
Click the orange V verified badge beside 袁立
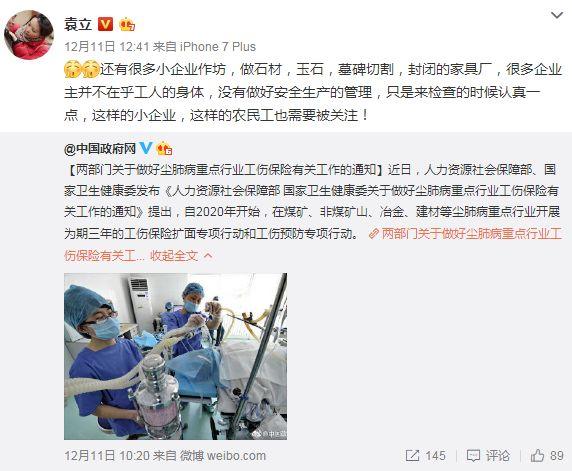click(105, 24)
